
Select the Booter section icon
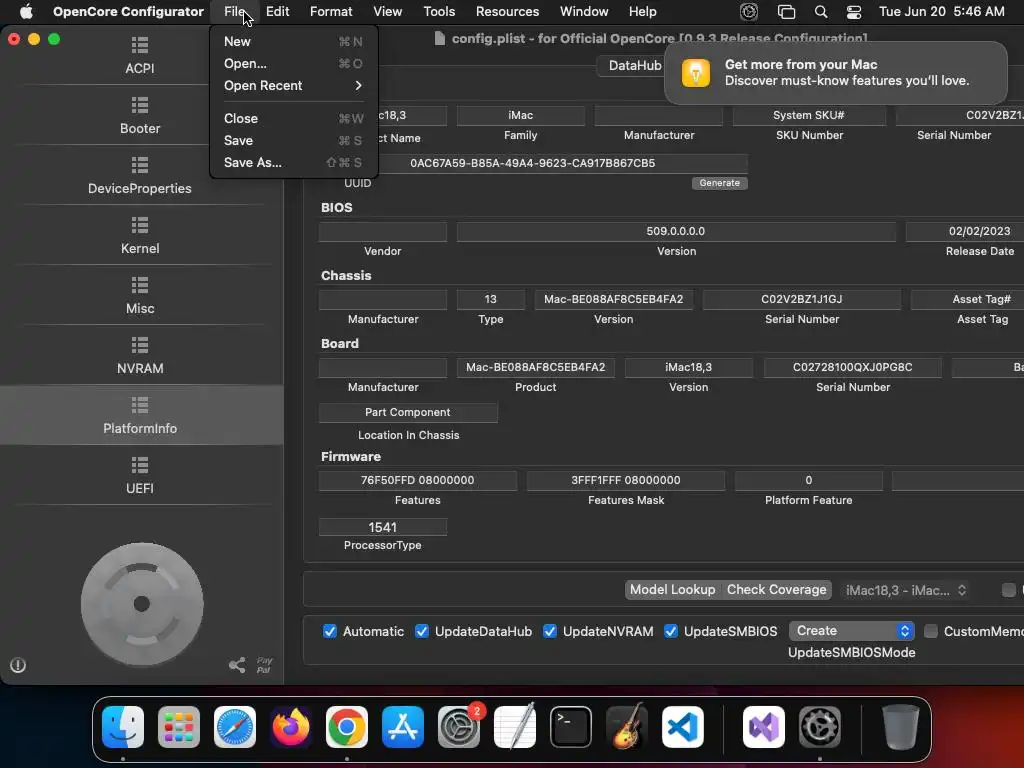(x=140, y=105)
